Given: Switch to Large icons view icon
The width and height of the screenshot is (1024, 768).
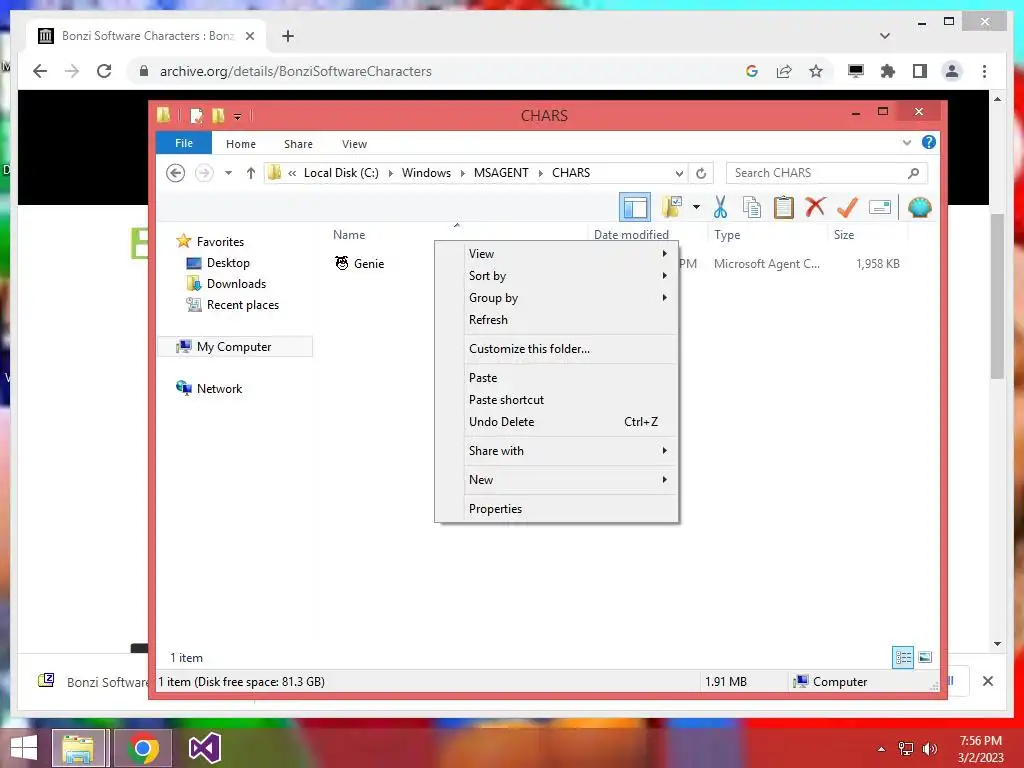Looking at the screenshot, I should (925, 657).
